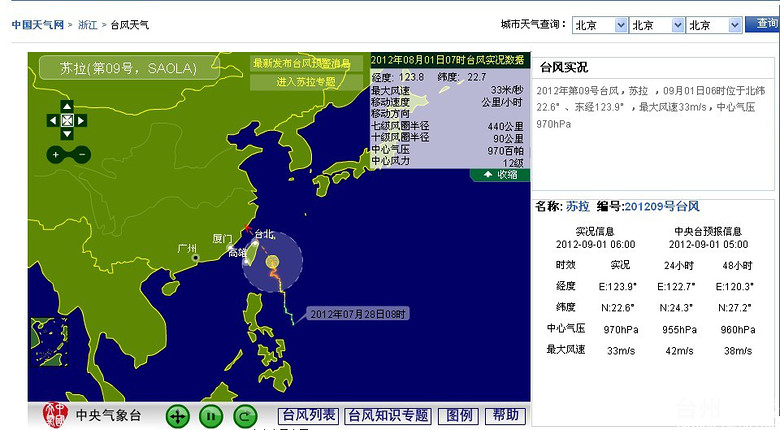Click the E:123.9° longitude value
780x430 pixels.
[617, 287]
